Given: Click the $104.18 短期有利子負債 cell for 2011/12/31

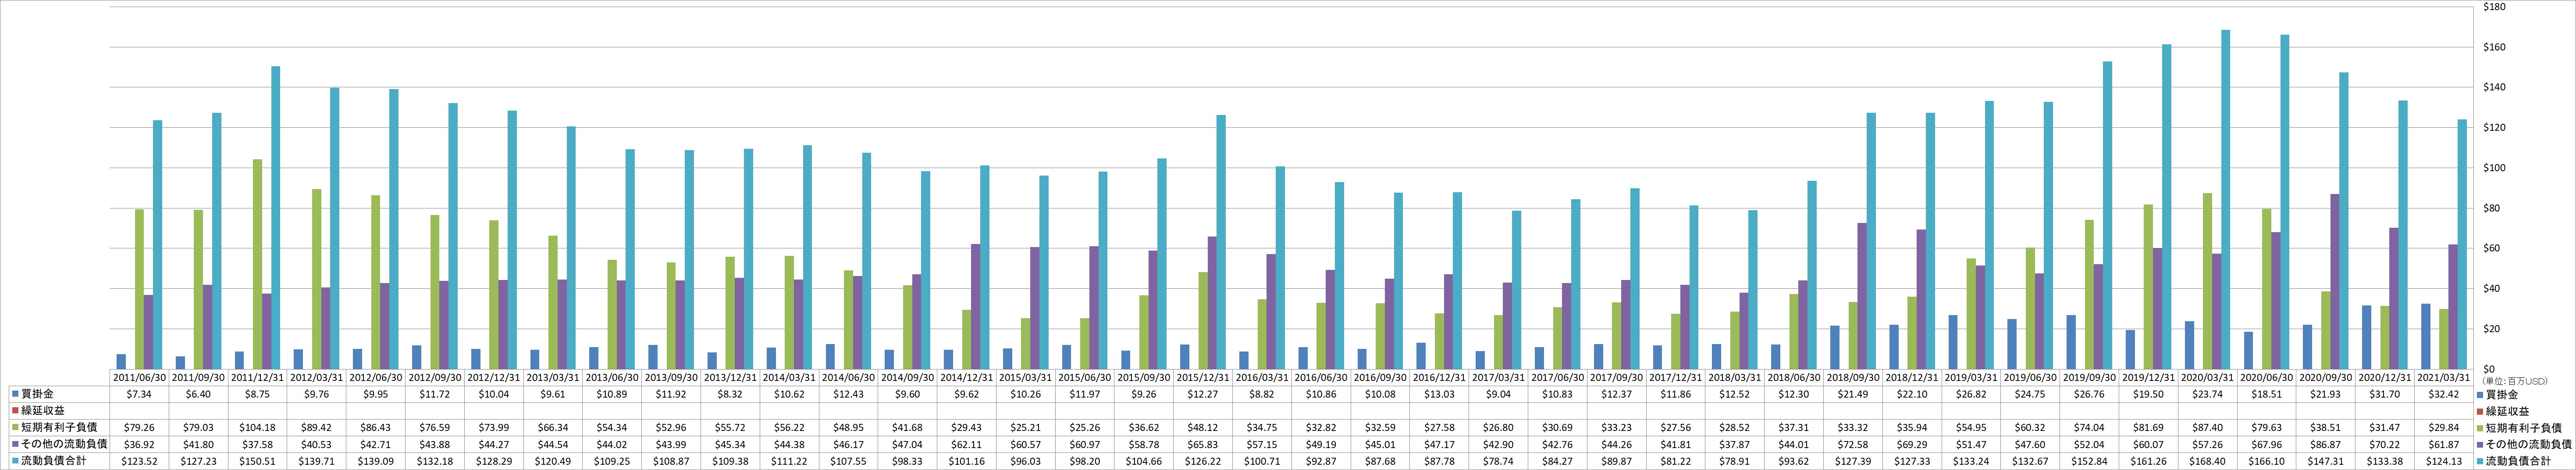Looking at the screenshot, I should pyautogui.click(x=257, y=428).
